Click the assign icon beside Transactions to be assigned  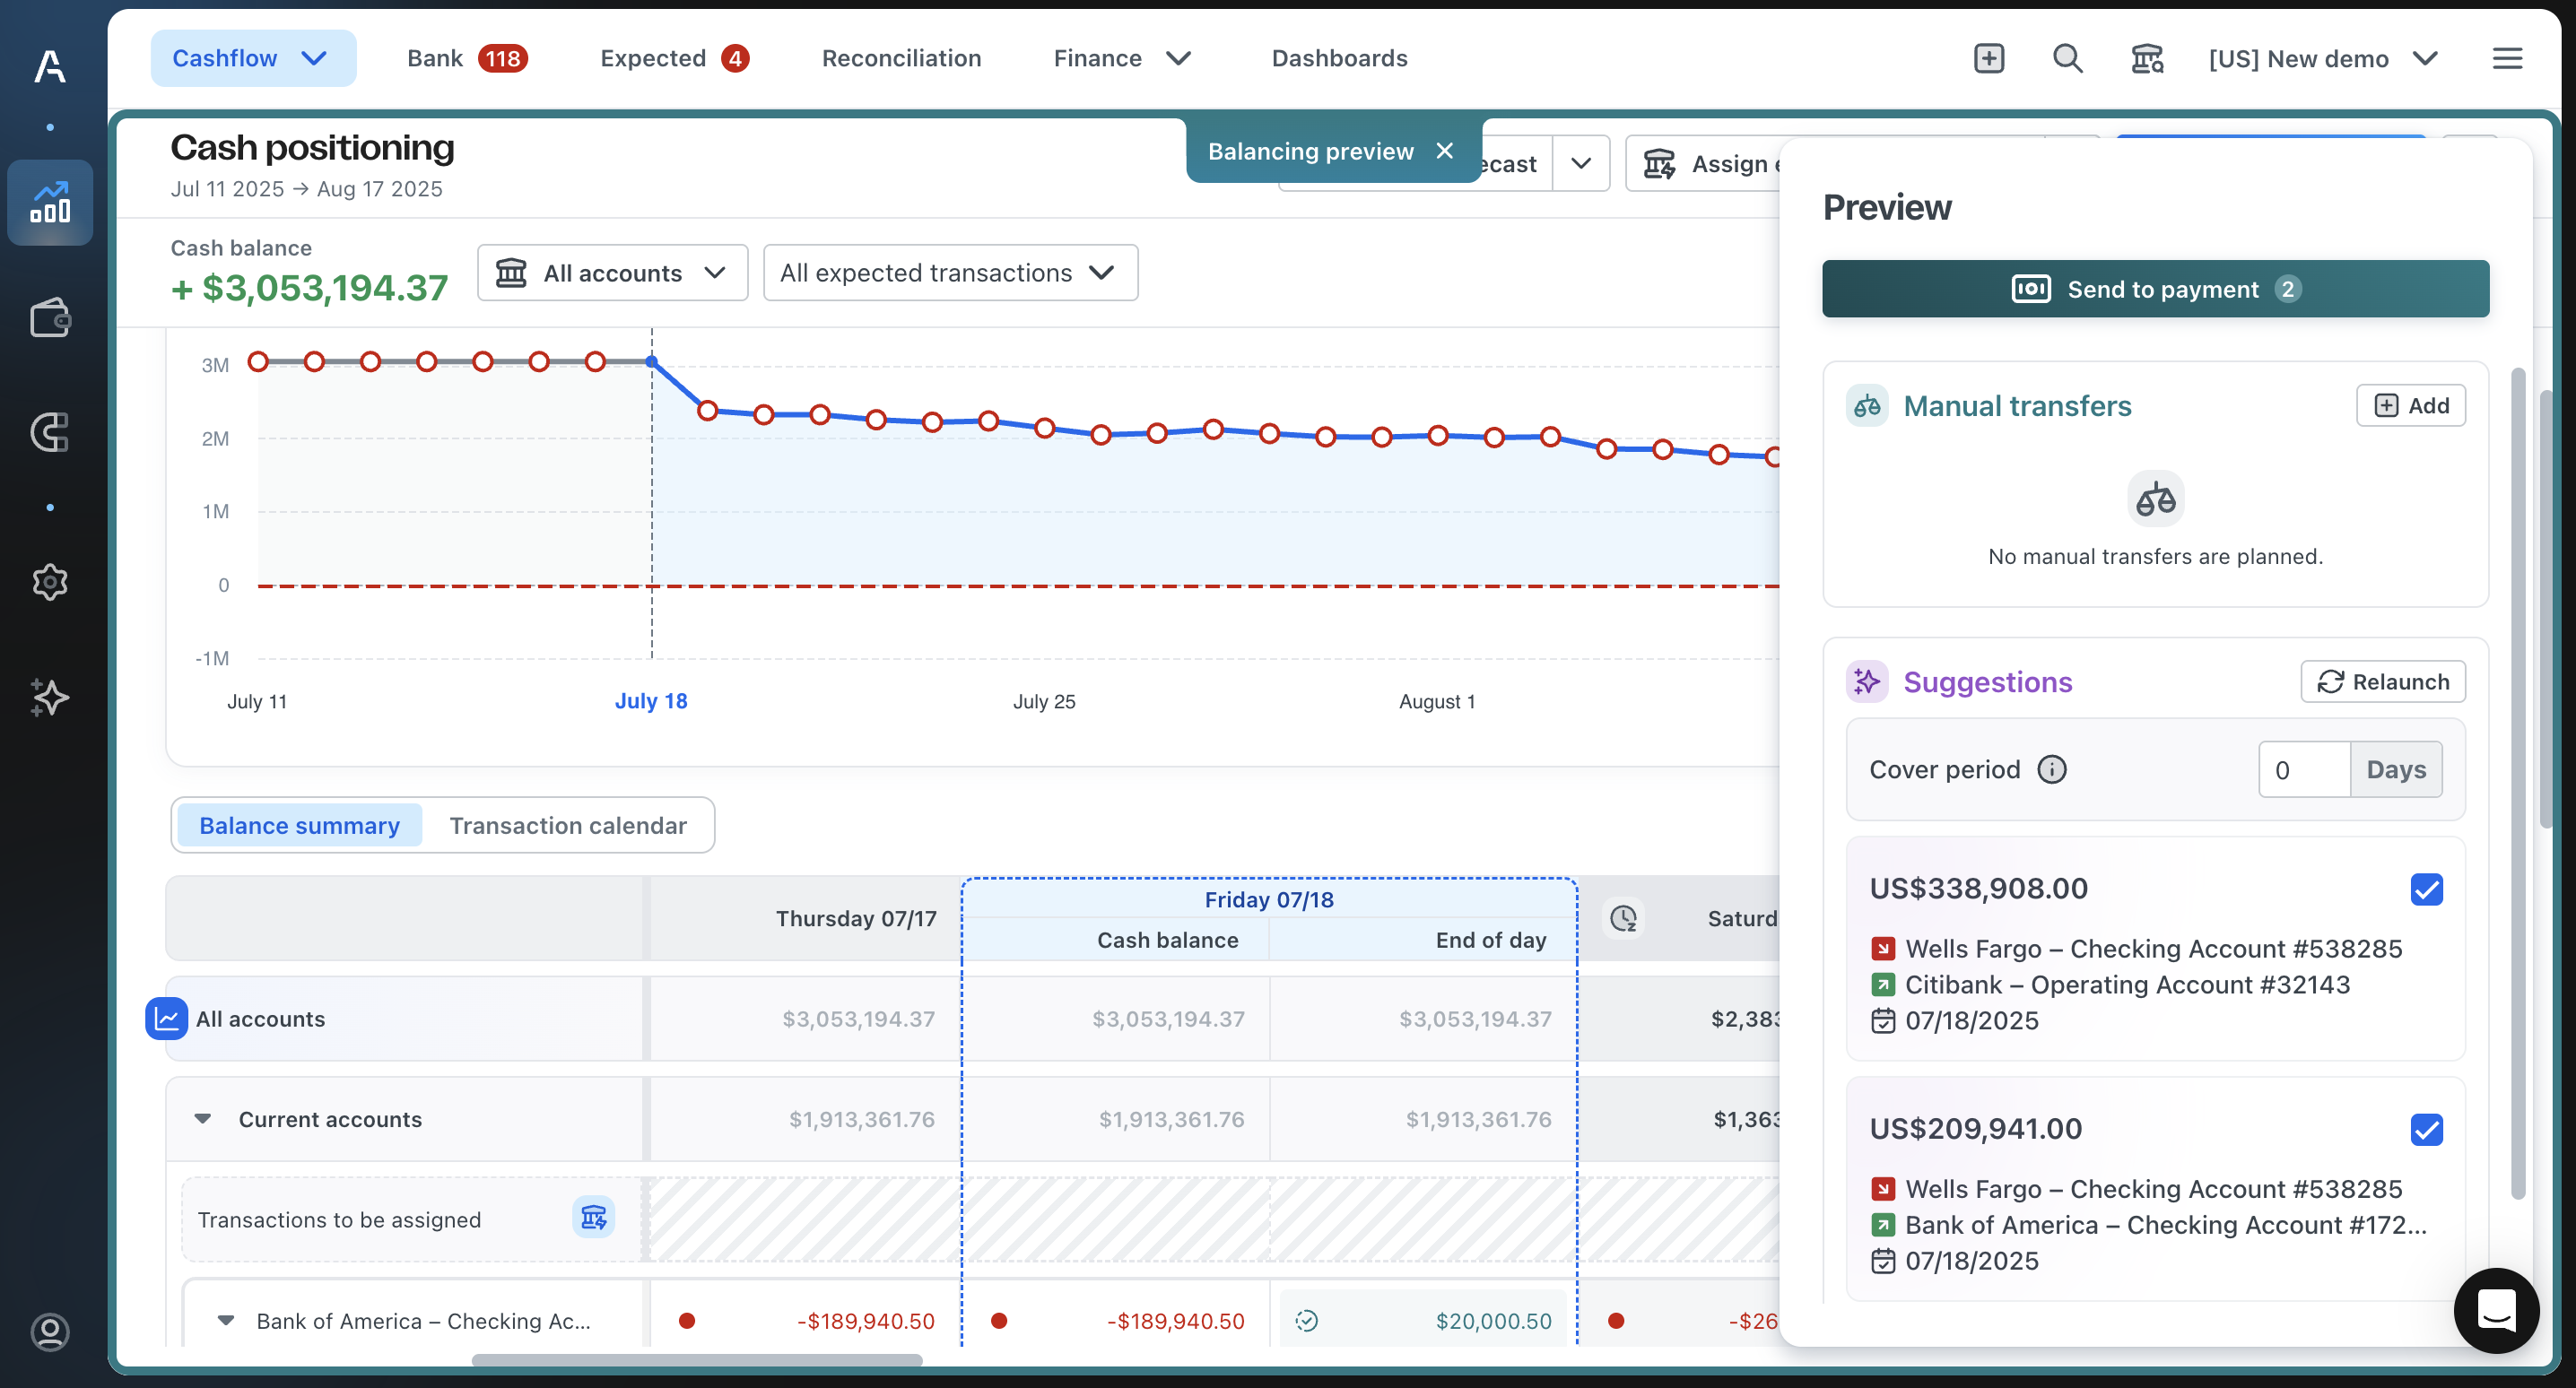pos(593,1217)
